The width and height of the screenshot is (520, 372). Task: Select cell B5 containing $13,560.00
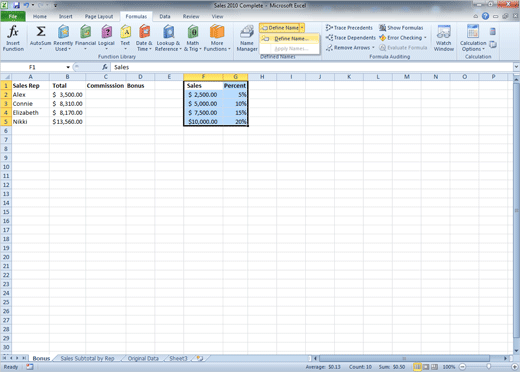[x=67, y=122]
